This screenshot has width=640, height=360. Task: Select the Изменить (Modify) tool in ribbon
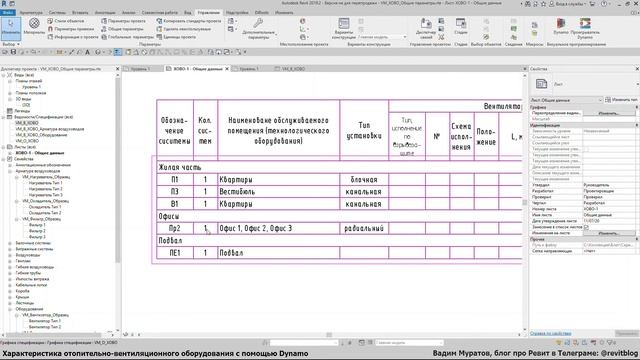click(x=11, y=28)
